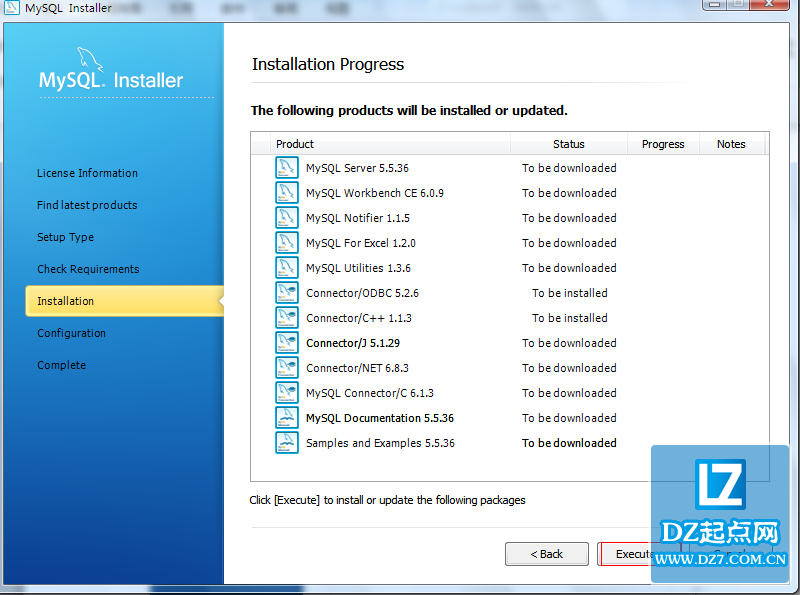Click the Product column header

click(391, 144)
